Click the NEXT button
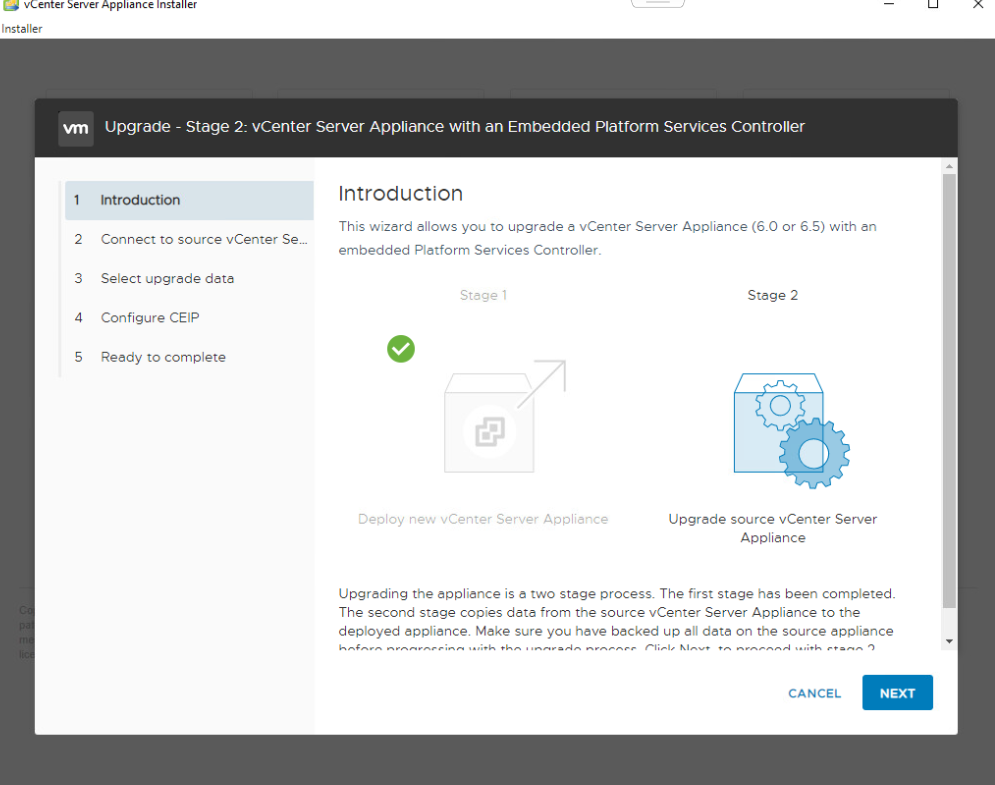Viewport: 995px width, 785px height. pos(897,692)
